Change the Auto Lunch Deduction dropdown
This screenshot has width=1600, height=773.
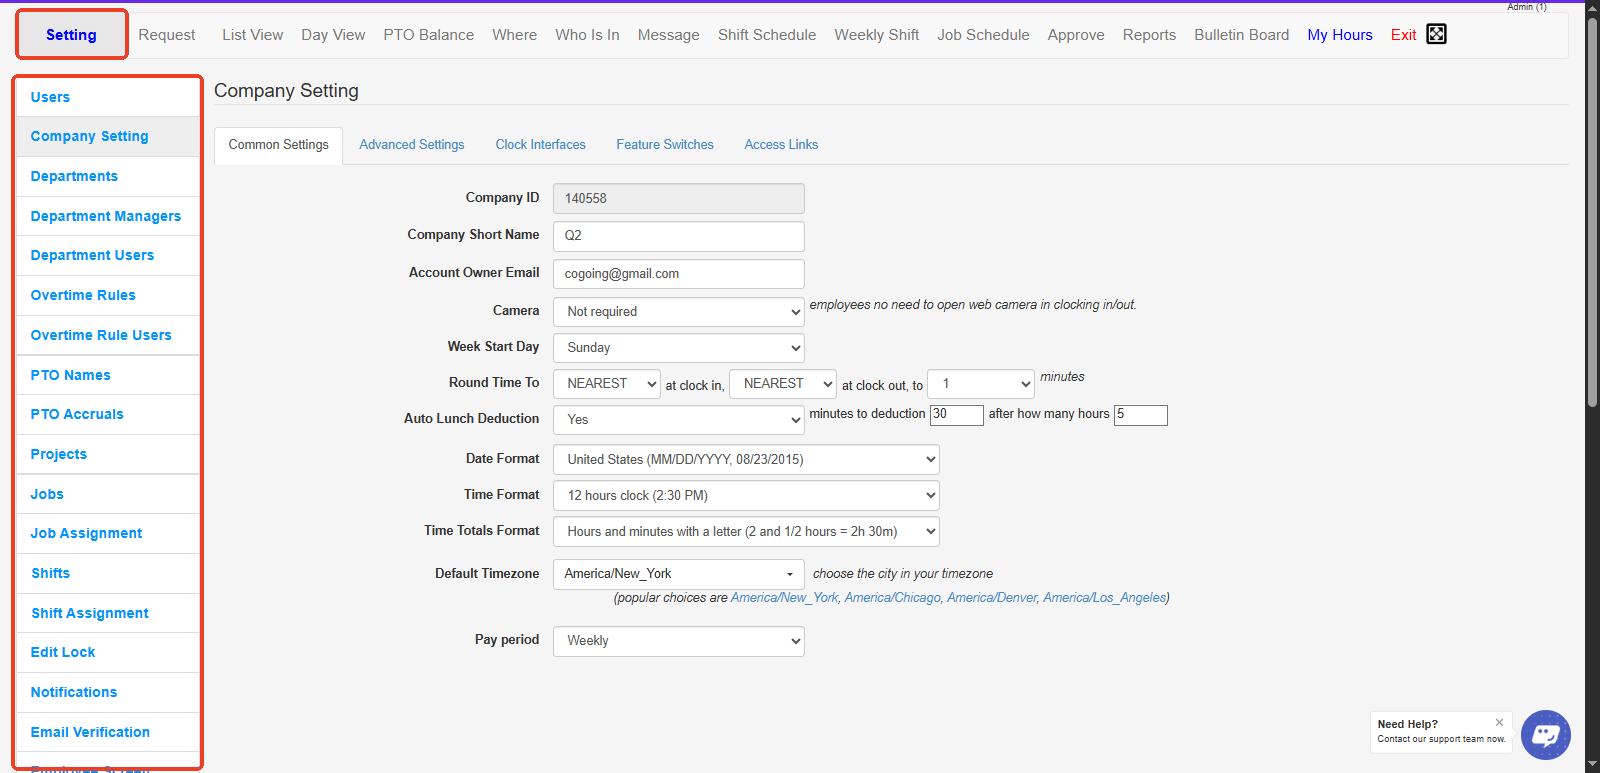click(x=678, y=420)
